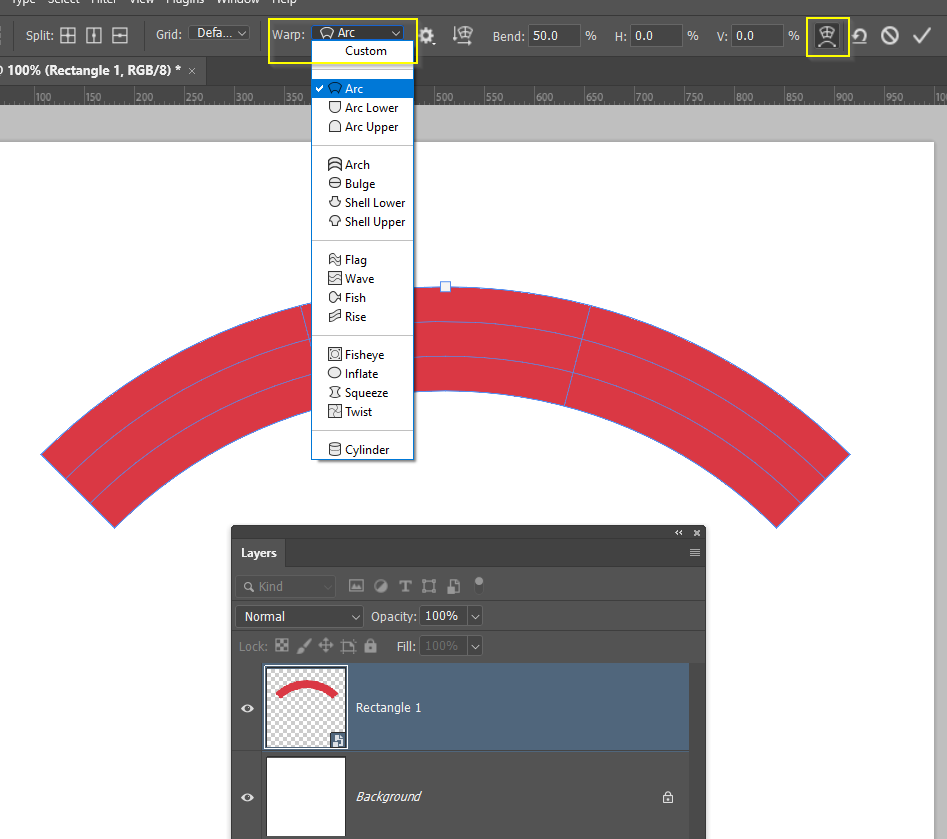Open the Layers panel menu icon
Viewport: 947px width, 839px height.
696,553
